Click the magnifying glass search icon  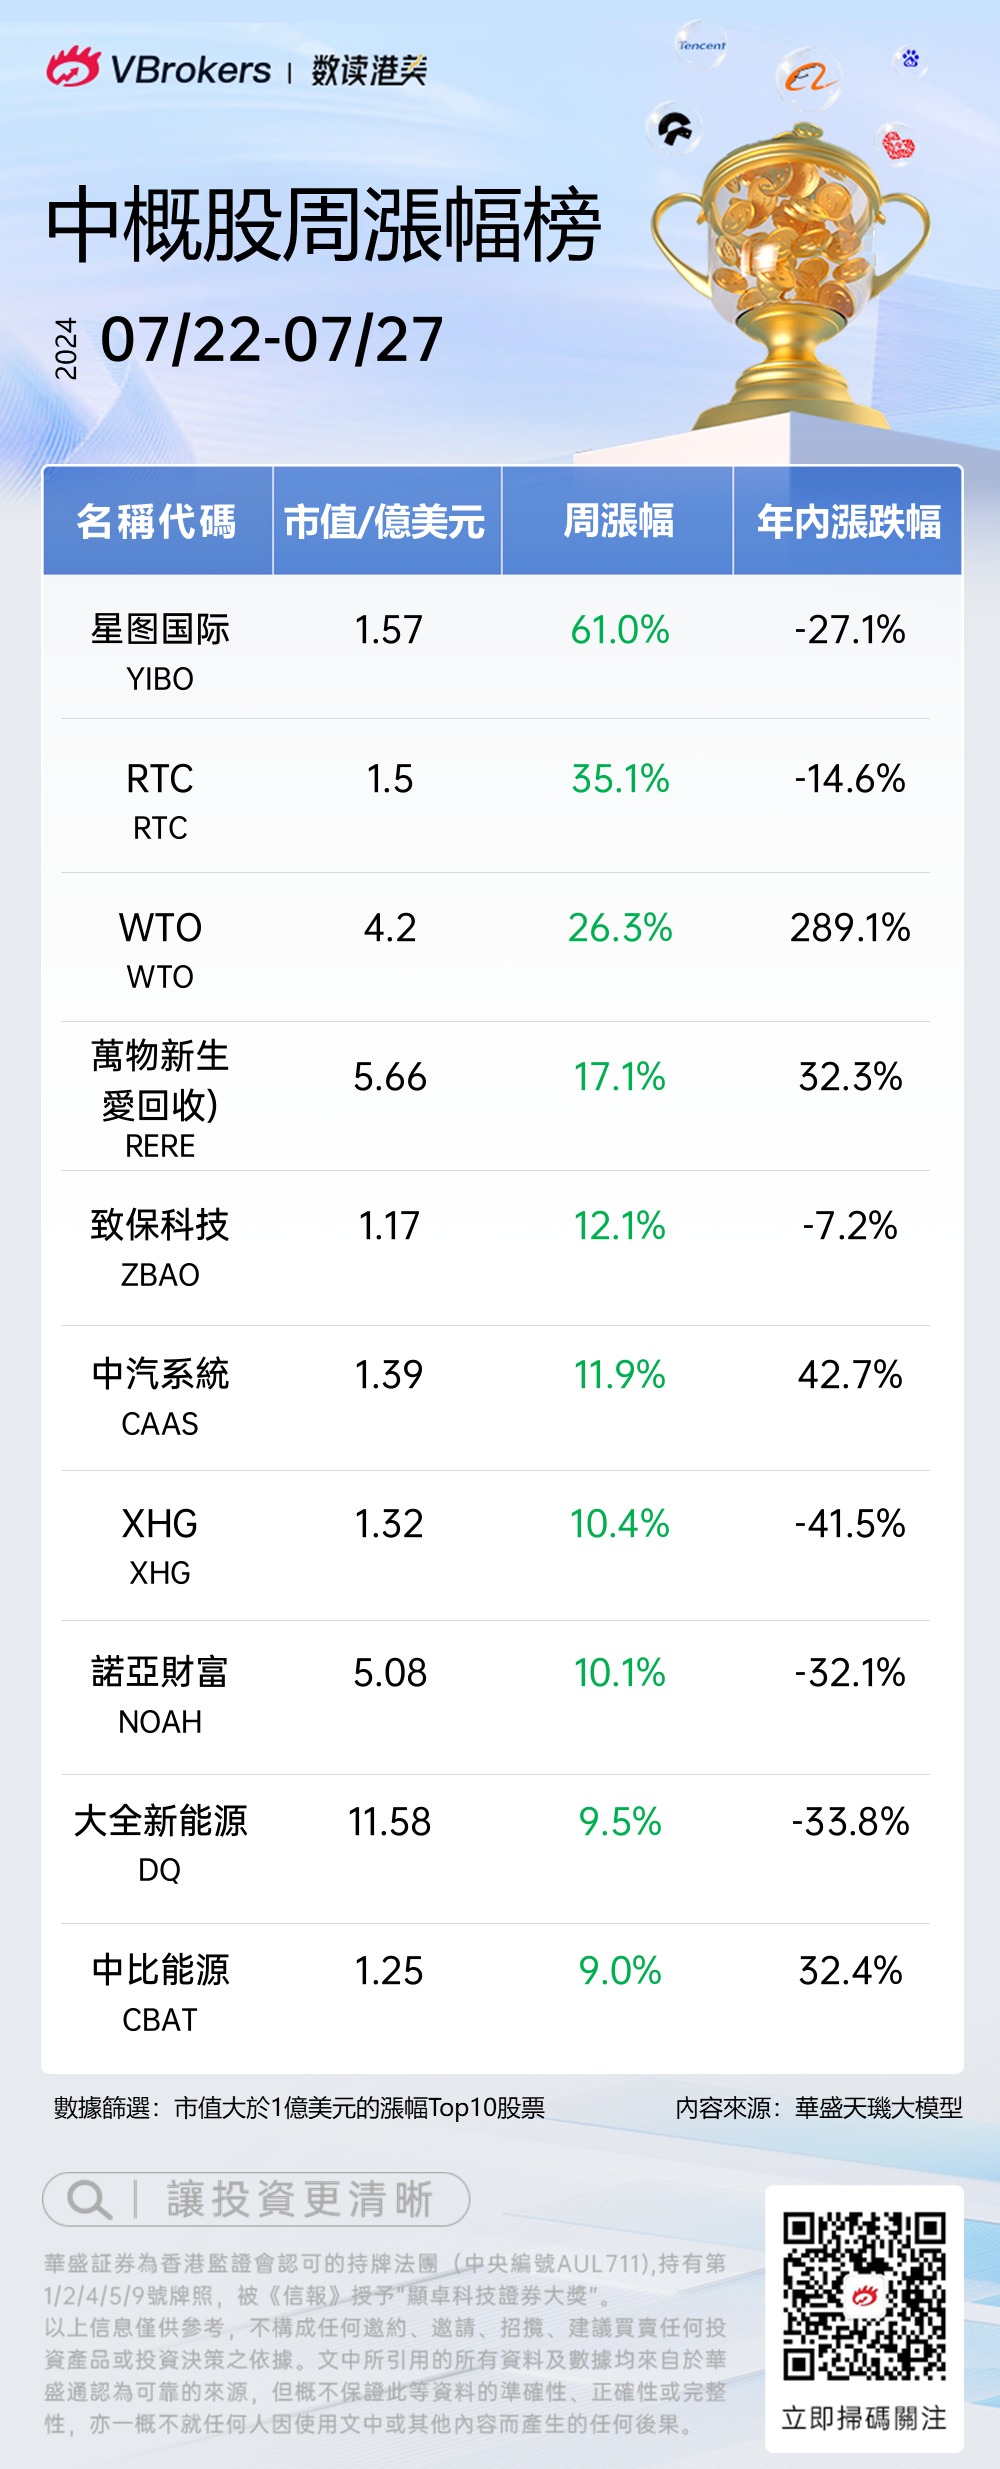[x=88, y=2199]
